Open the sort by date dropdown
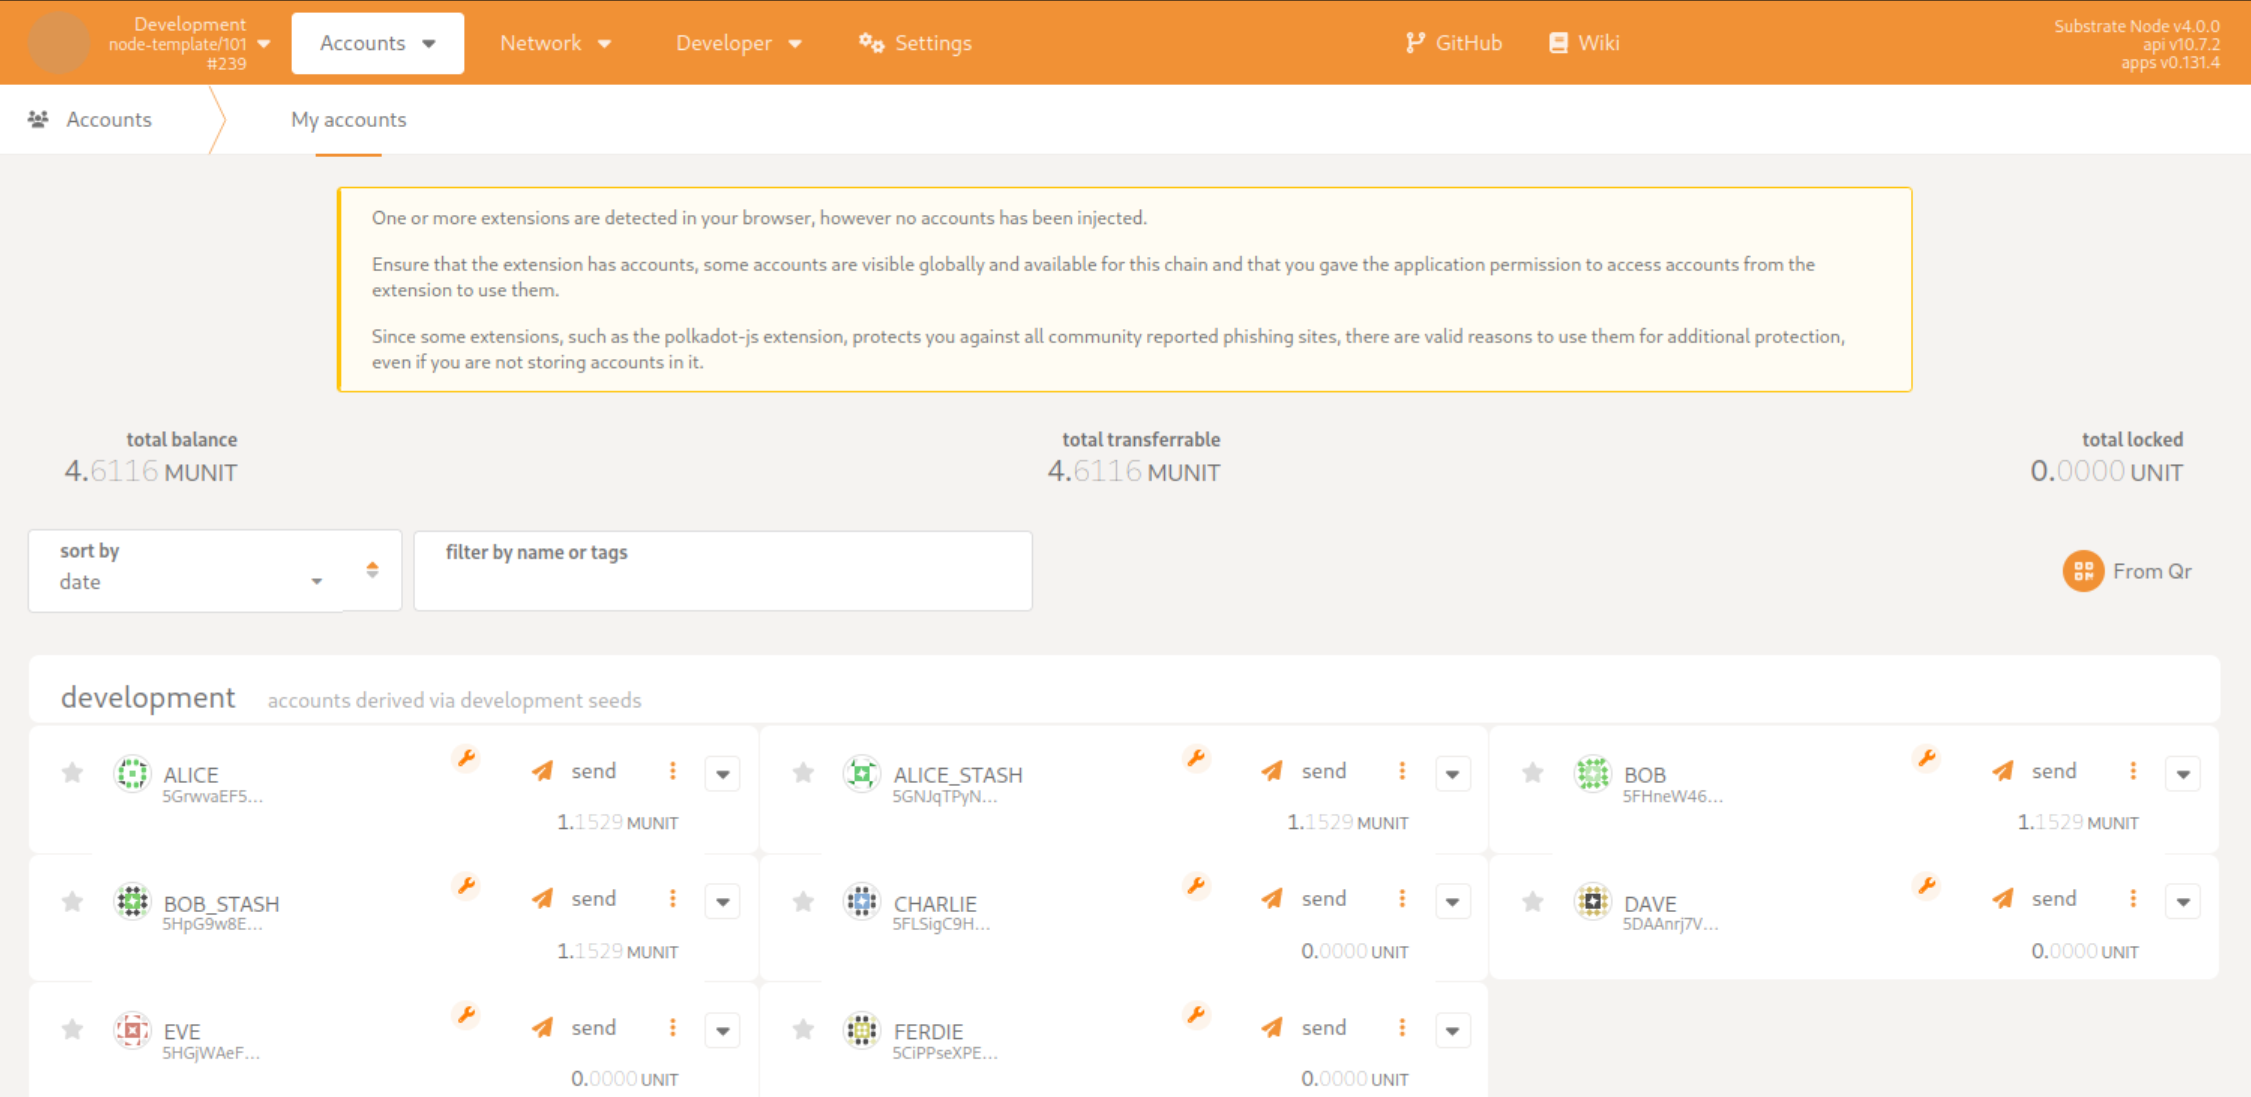 [190, 581]
